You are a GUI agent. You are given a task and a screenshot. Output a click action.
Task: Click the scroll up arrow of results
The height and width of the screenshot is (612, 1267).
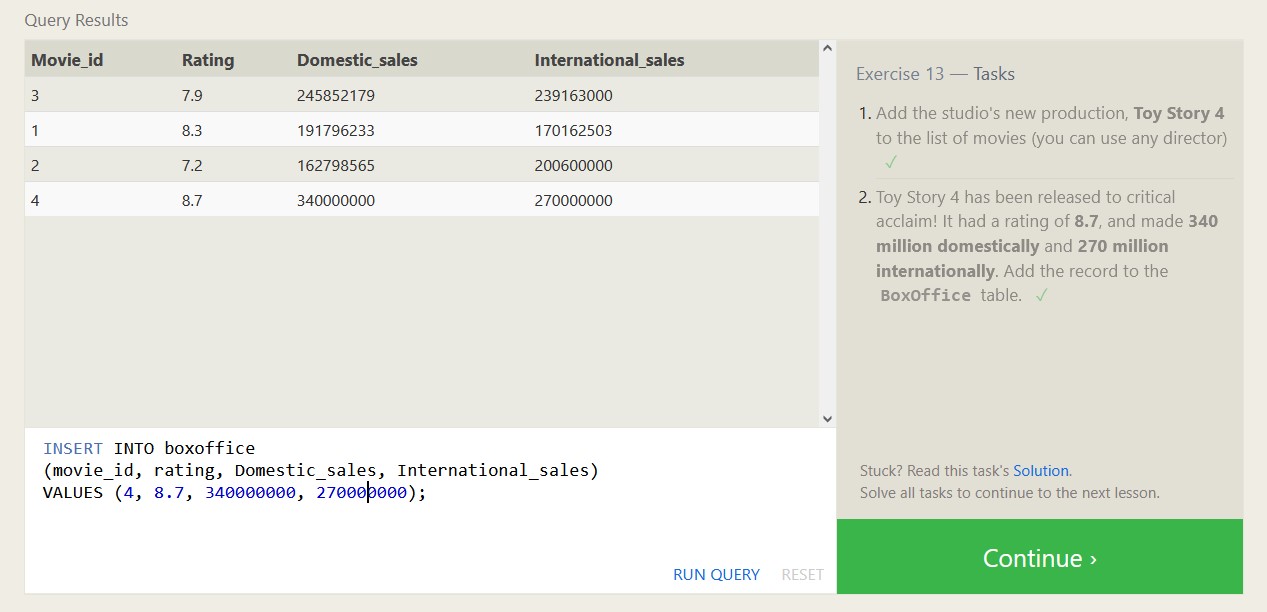tap(827, 48)
